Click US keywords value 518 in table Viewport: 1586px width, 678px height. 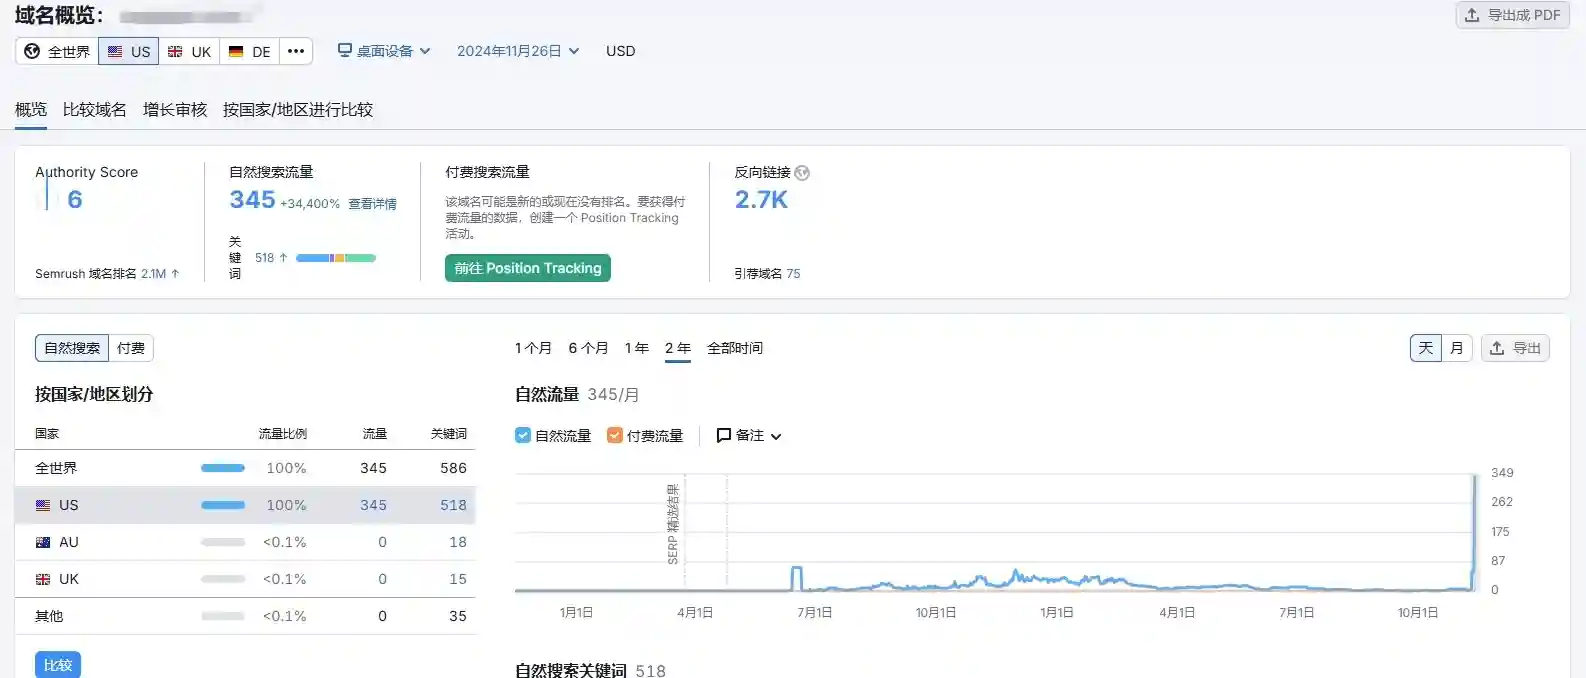coord(453,505)
